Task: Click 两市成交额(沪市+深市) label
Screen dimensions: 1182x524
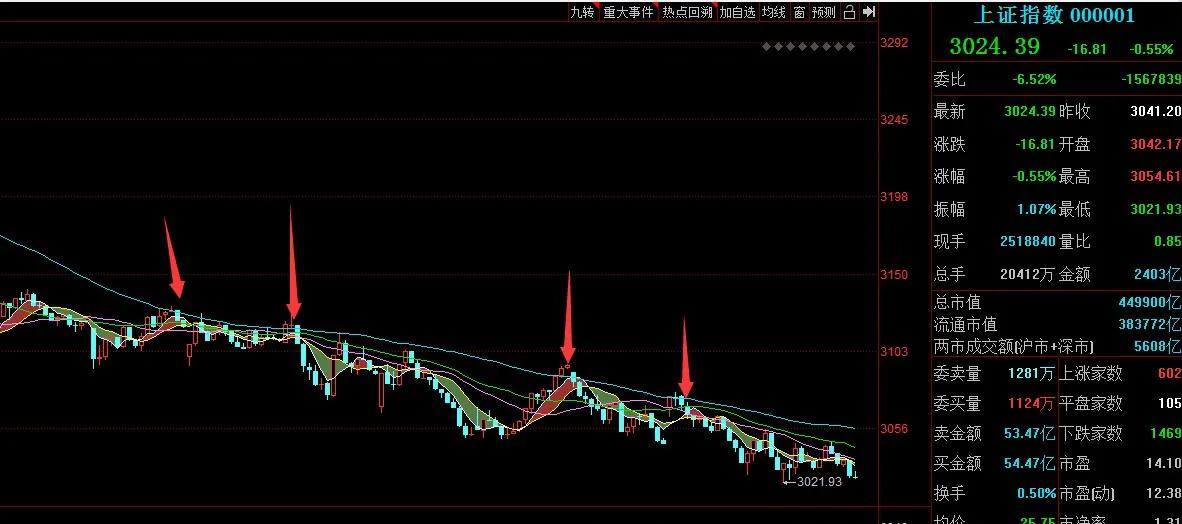Action: click(x=1014, y=347)
